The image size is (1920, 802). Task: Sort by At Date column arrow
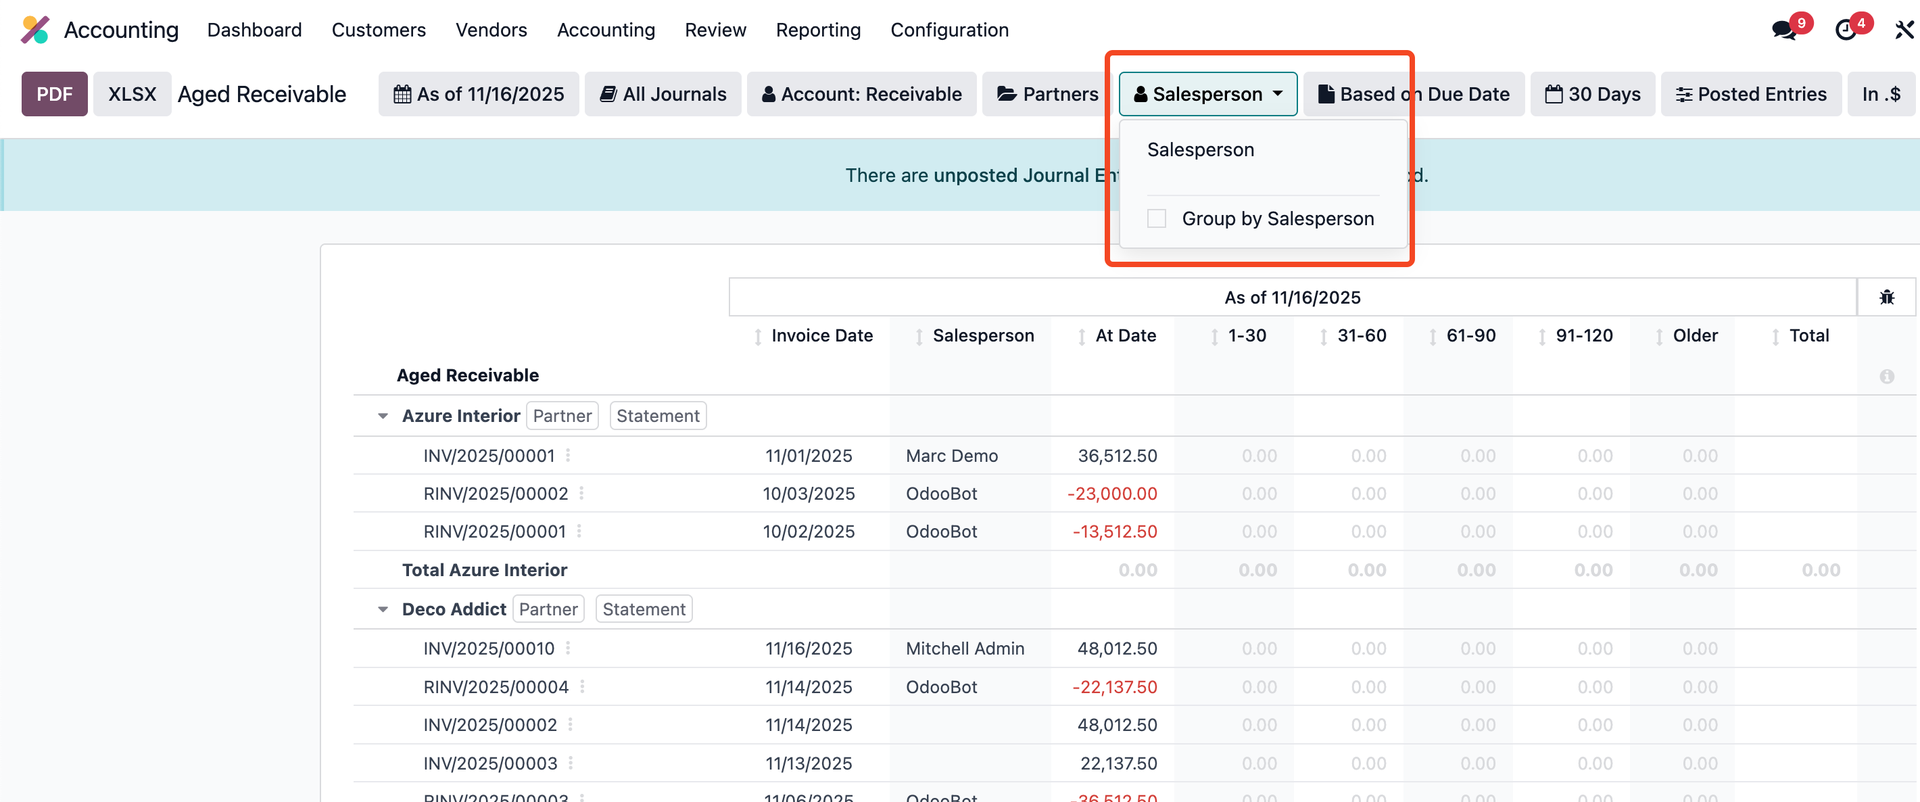click(x=1082, y=337)
